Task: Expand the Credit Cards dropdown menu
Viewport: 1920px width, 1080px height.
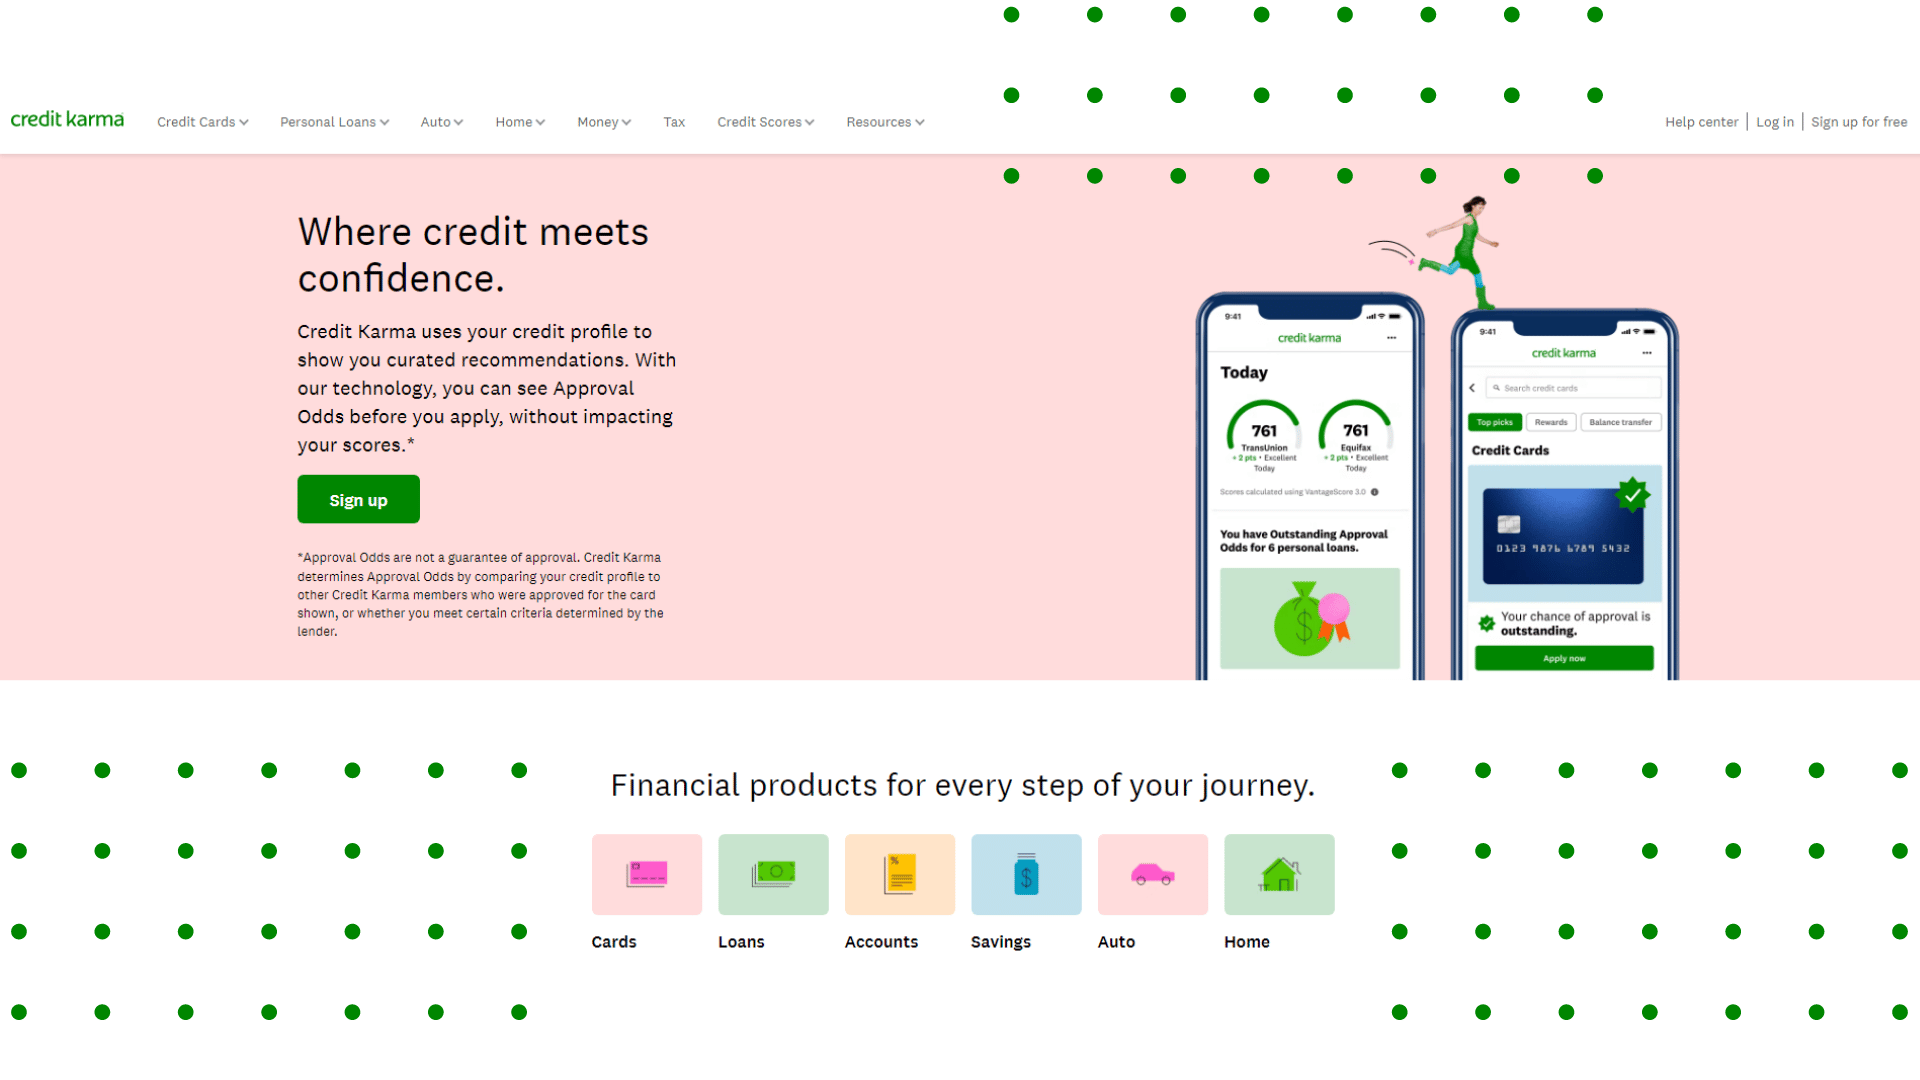Action: click(200, 121)
